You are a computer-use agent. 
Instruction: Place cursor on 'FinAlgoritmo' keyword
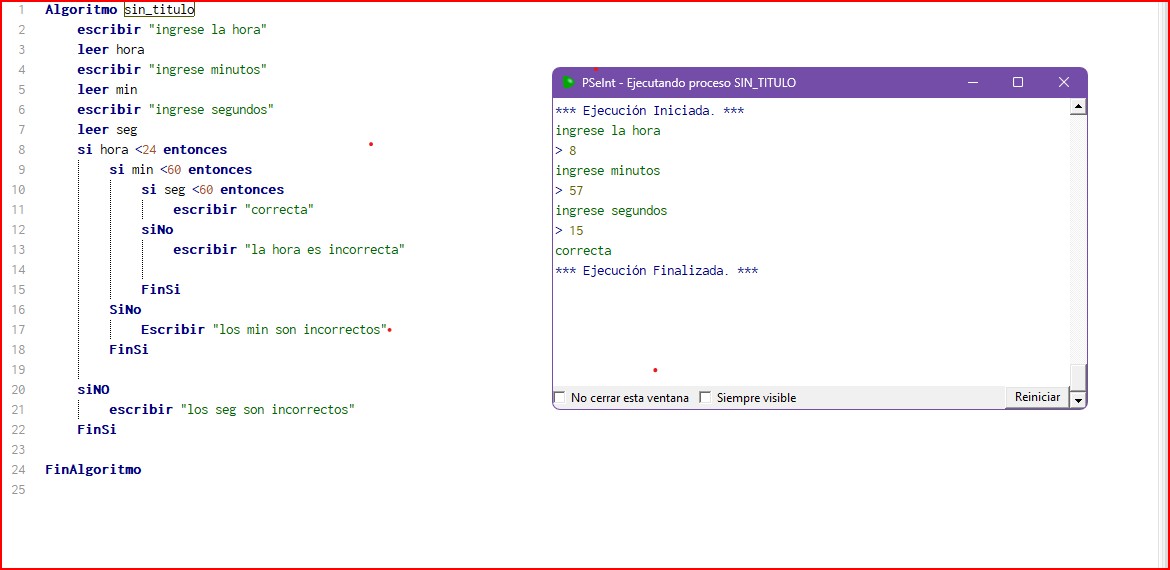click(x=93, y=470)
